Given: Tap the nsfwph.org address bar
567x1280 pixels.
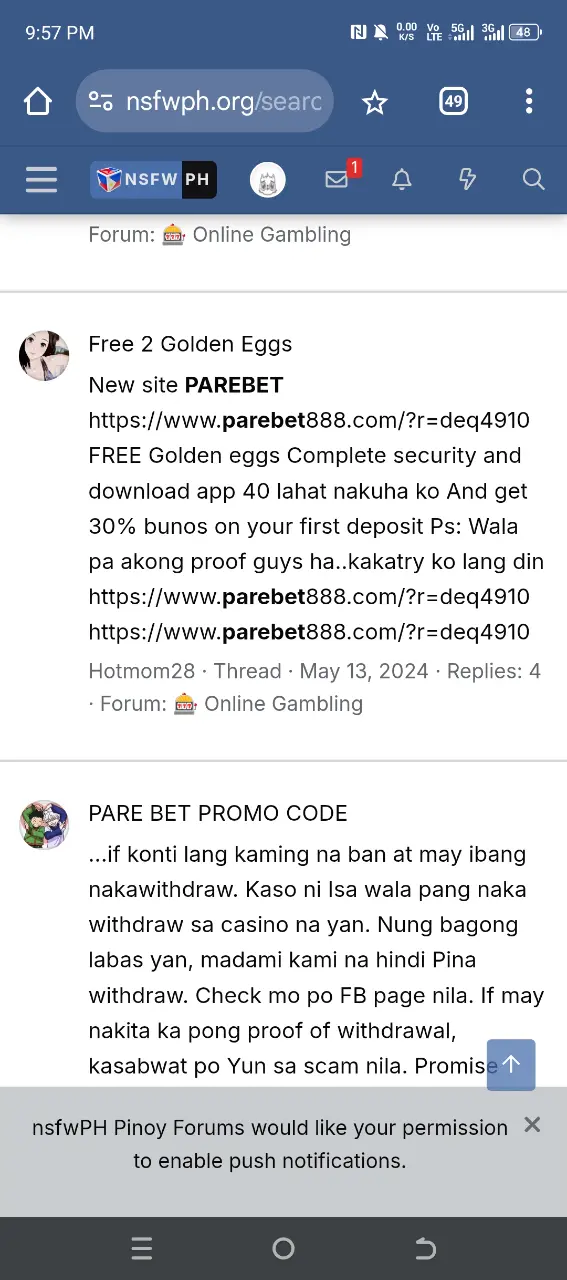Looking at the screenshot, I should point(205,101).
